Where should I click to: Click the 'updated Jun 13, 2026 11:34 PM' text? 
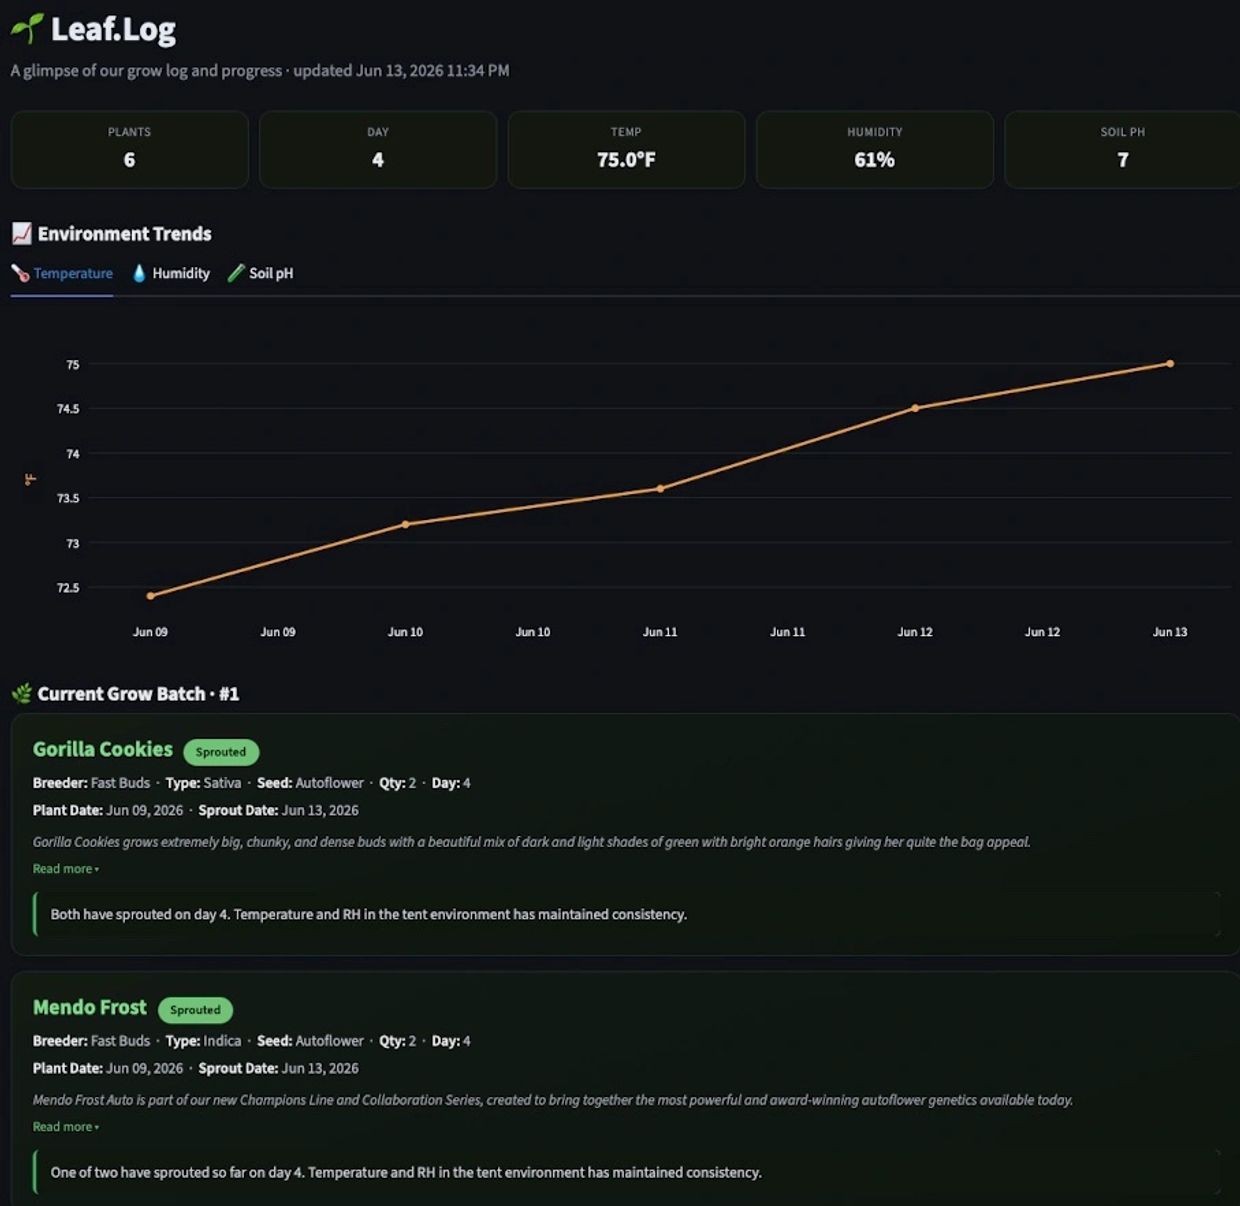(401, 70)
